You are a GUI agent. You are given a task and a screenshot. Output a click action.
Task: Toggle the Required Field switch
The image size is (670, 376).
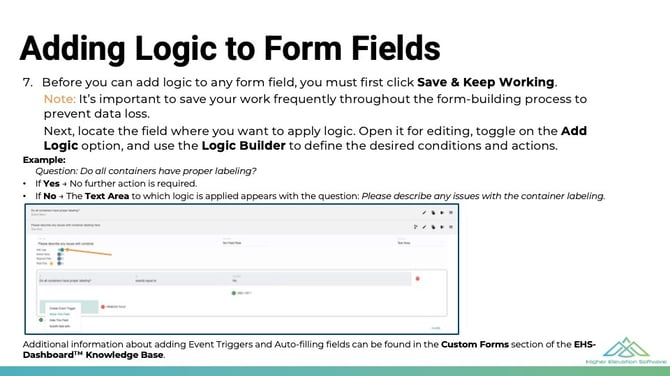60,259
